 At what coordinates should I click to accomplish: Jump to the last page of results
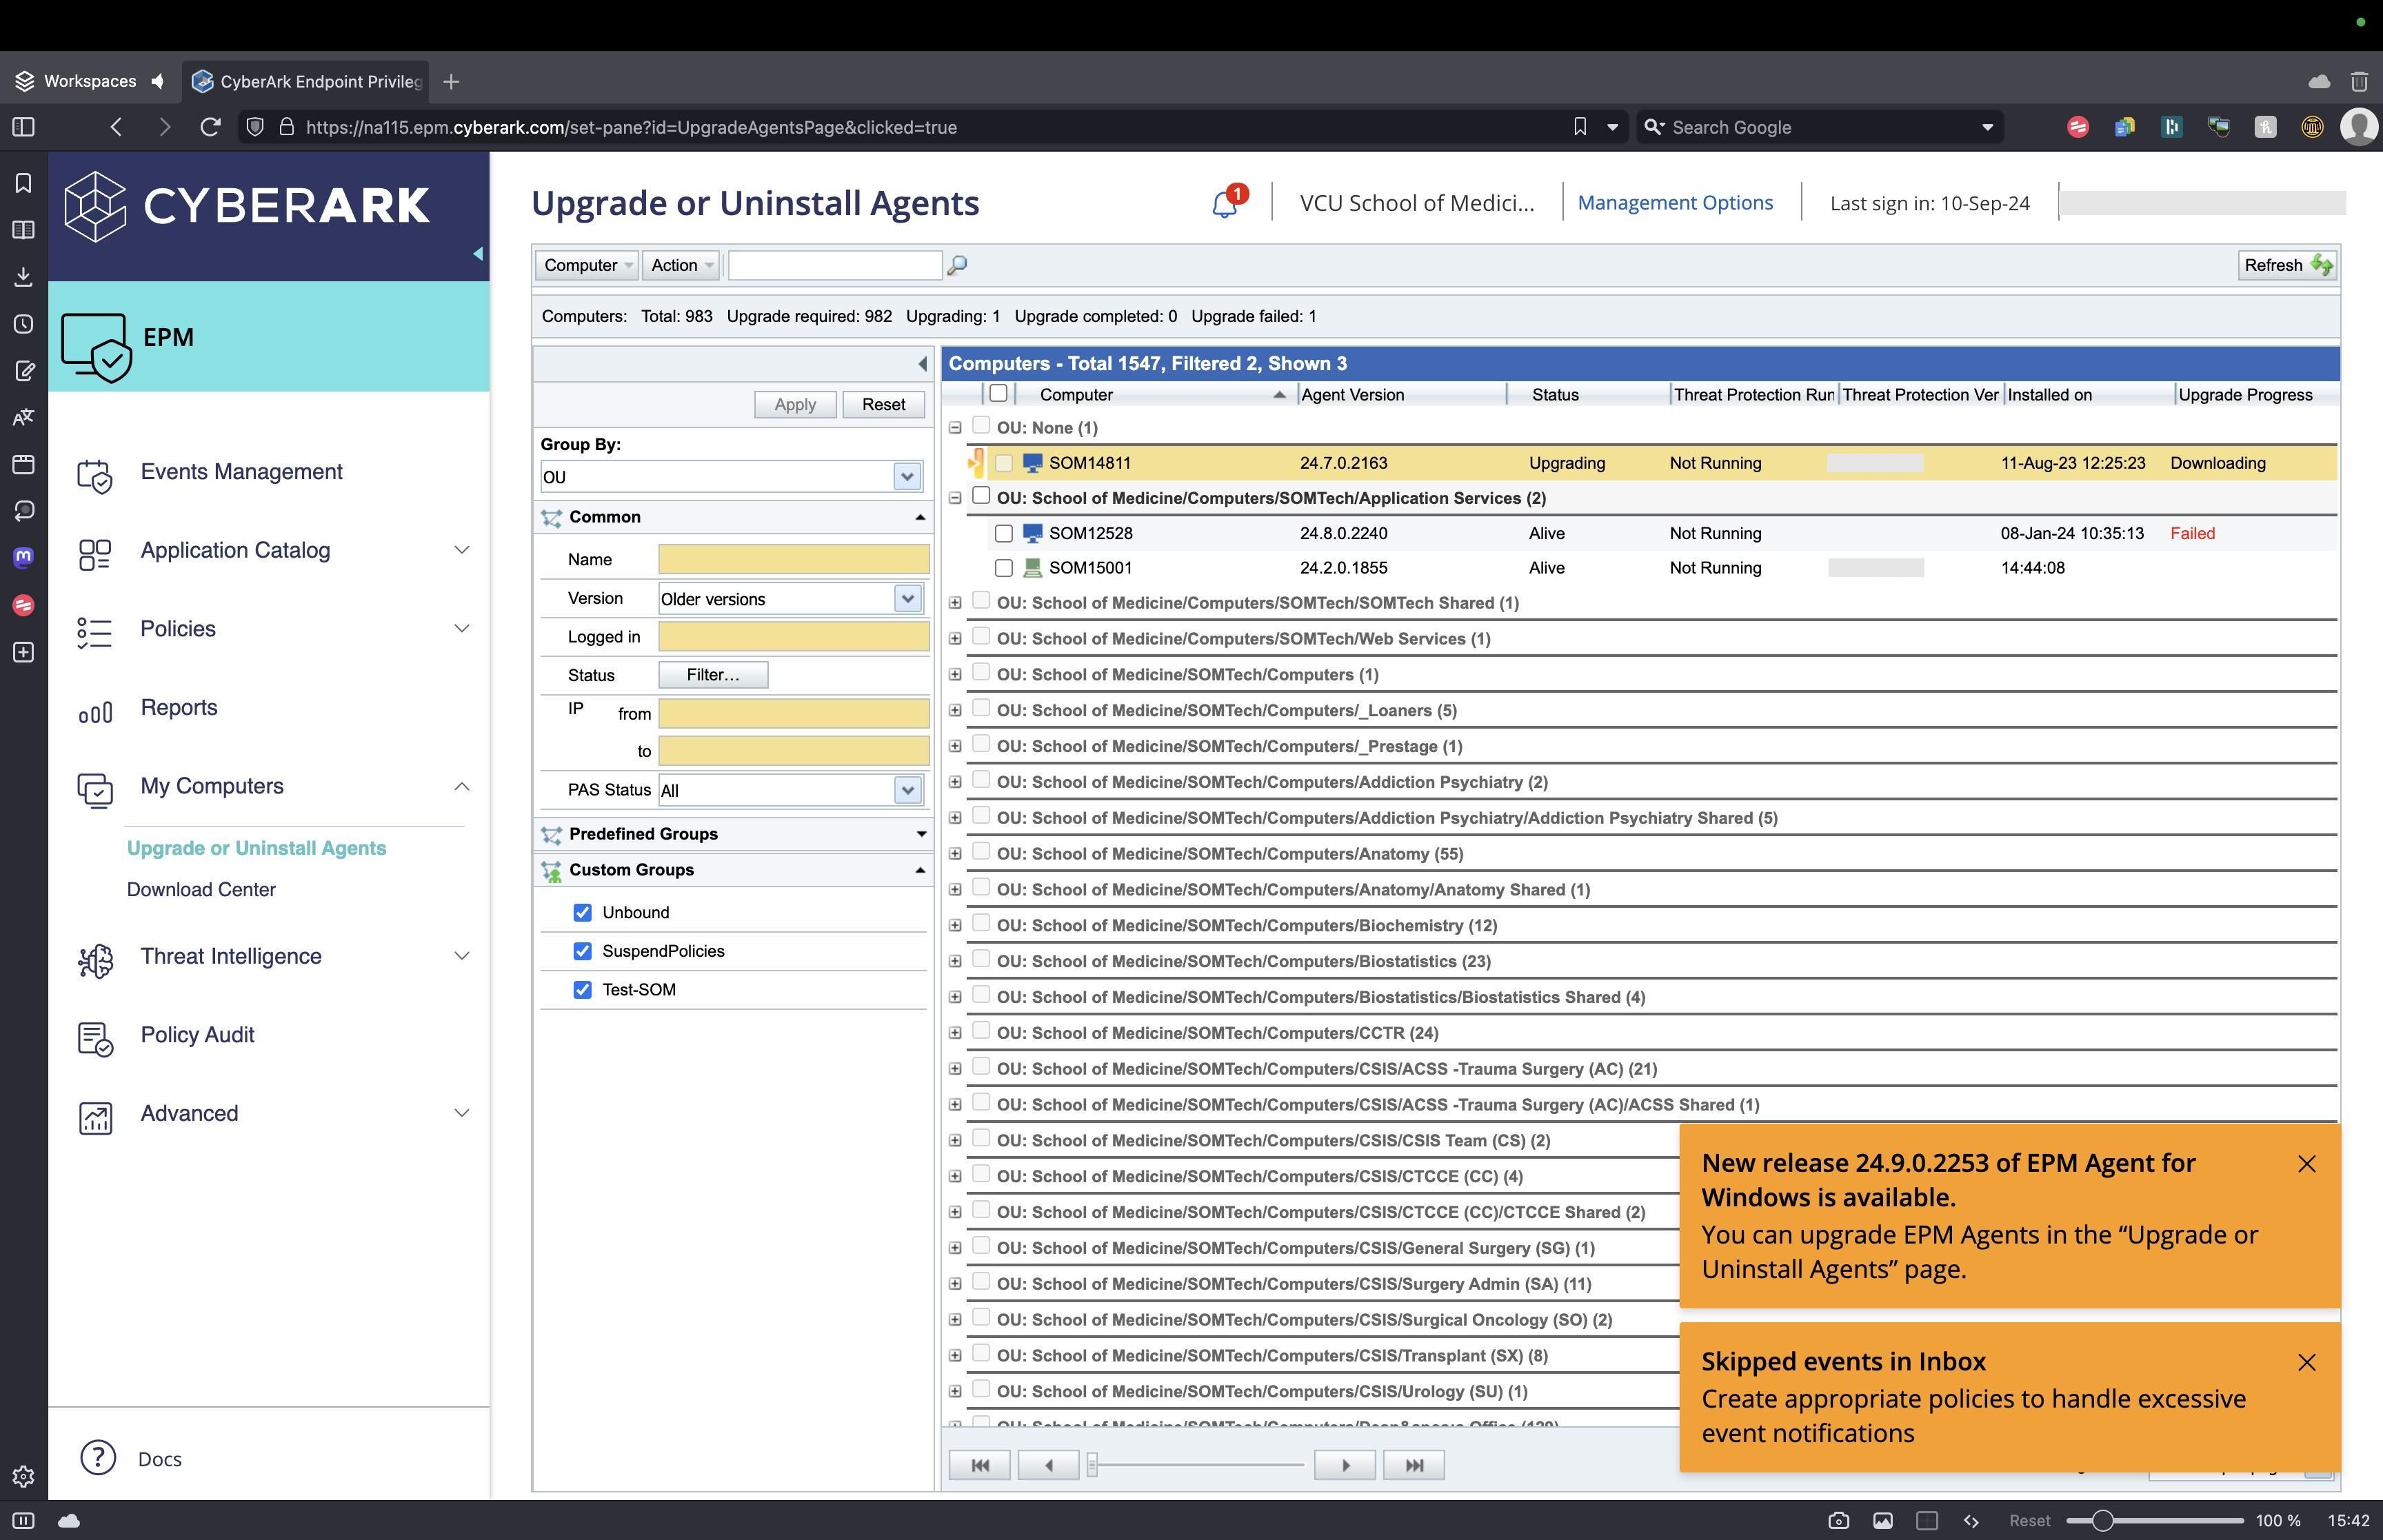(x=1413, y=1465)
